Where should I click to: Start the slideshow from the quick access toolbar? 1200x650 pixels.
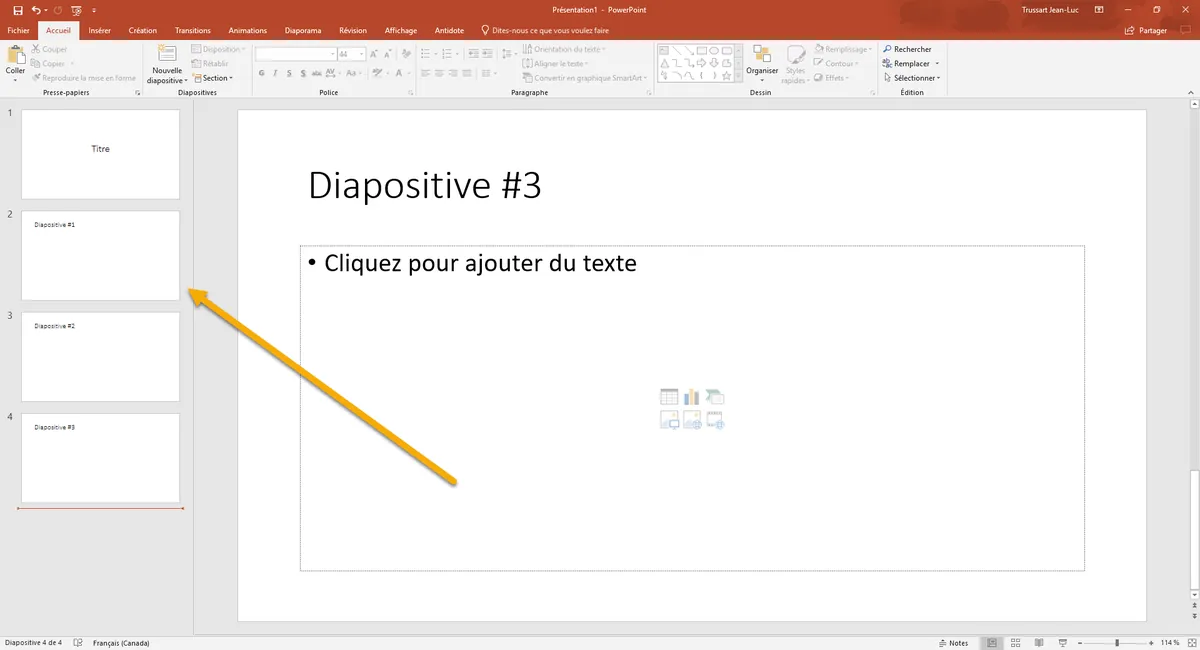click(x=76, y=10)
